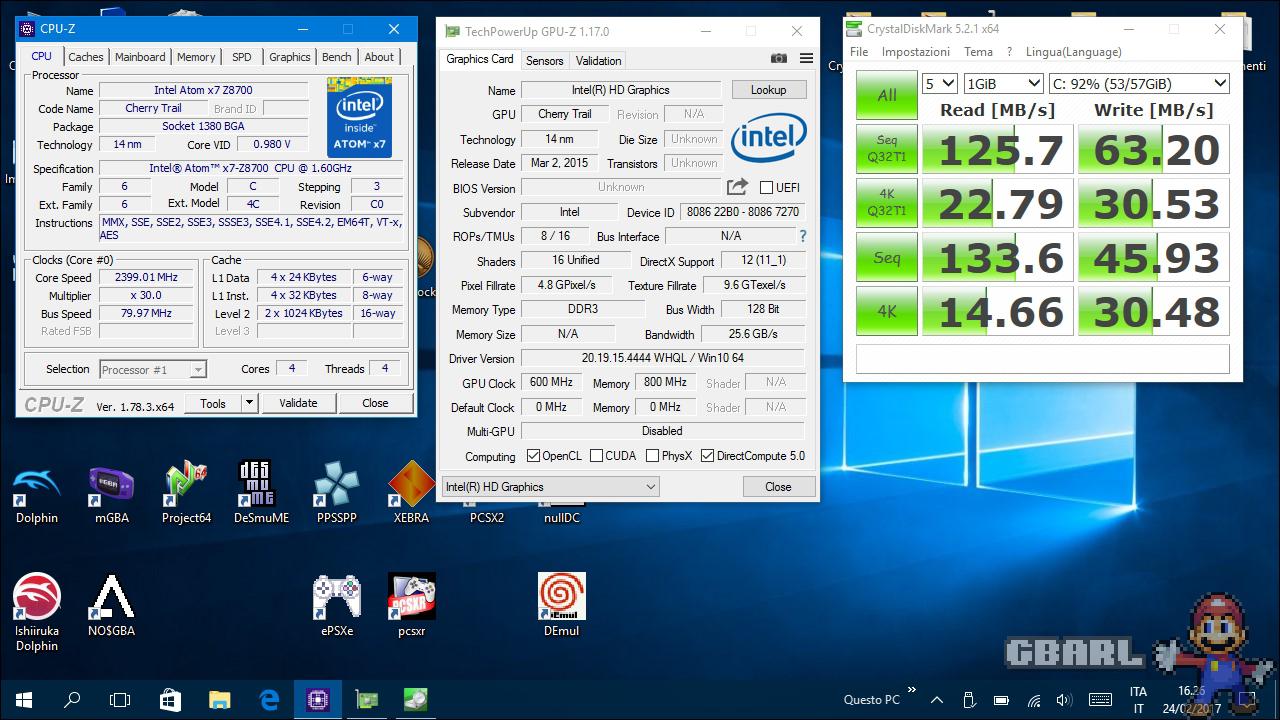Toggle the CUDA checkbox
Viewport: 1280px width, 720px height.
coord(597,456)
